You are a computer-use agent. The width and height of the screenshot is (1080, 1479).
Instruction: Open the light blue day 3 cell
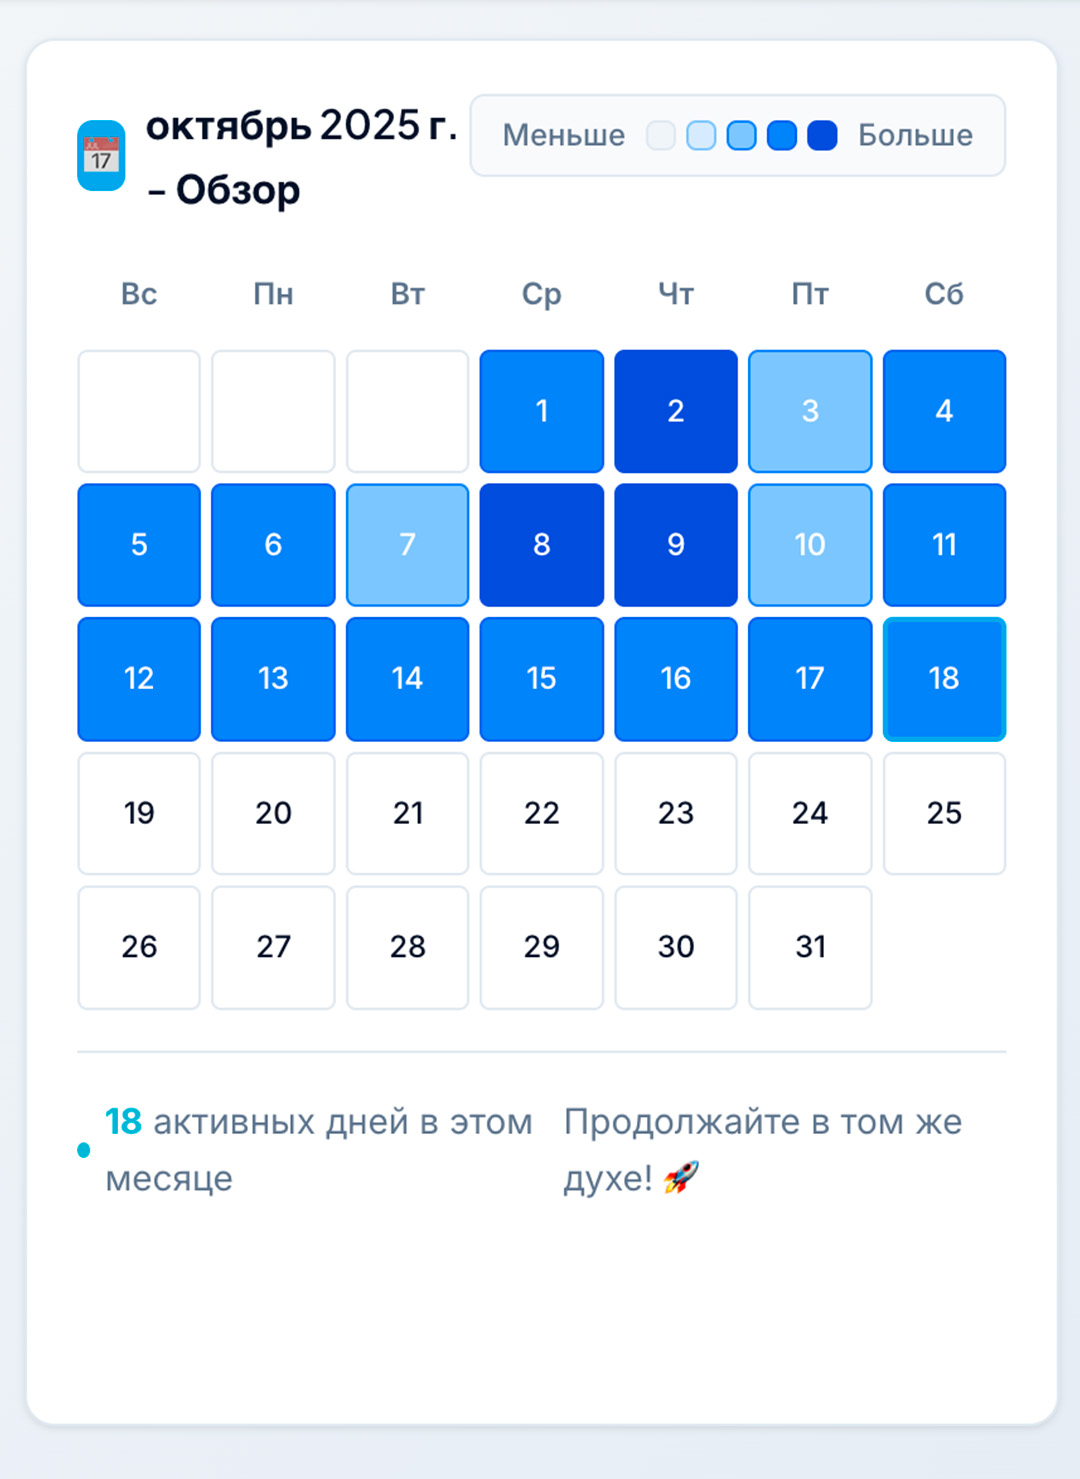pyautogui.click(x=810, y=411)
